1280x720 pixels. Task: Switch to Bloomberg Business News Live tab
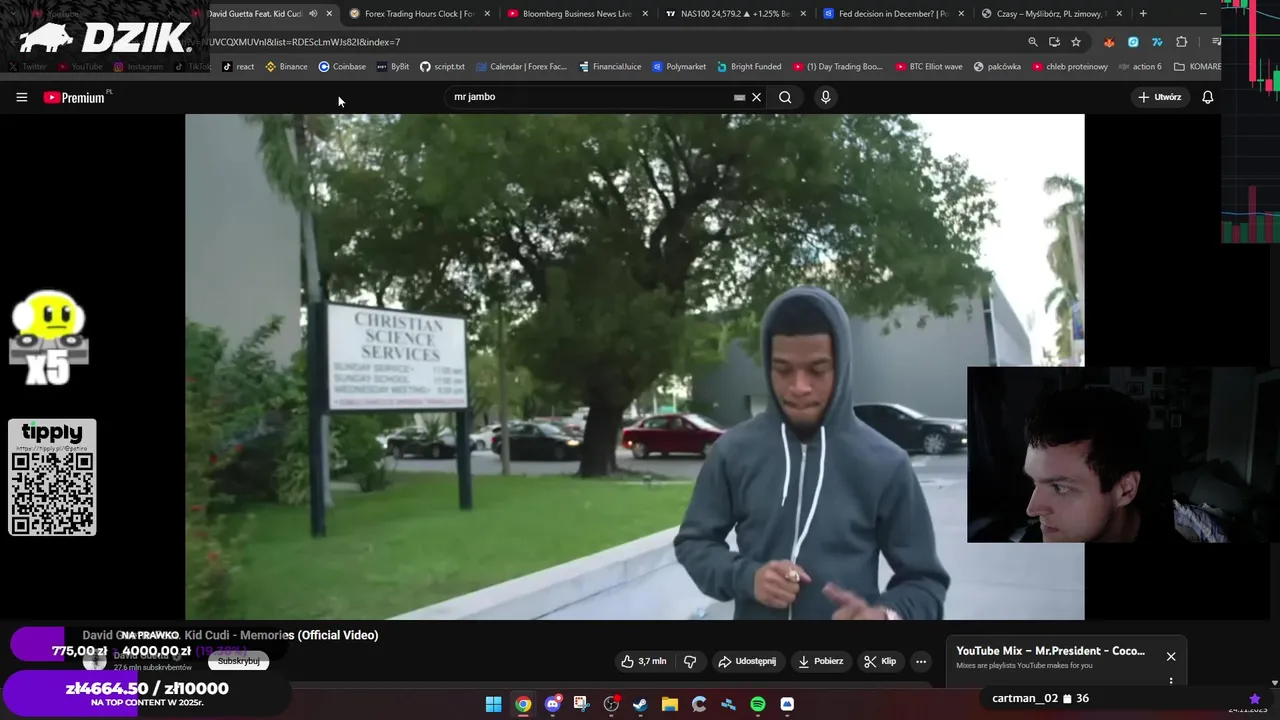pos(576,14)
